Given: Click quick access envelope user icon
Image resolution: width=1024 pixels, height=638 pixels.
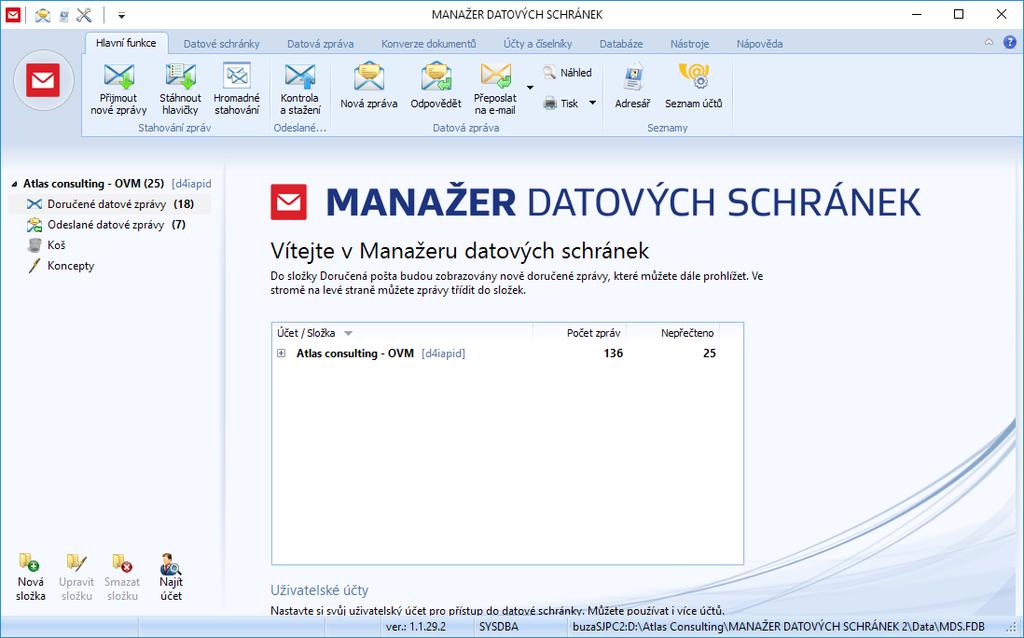Looking at the screenshot, I should point(42,14).
